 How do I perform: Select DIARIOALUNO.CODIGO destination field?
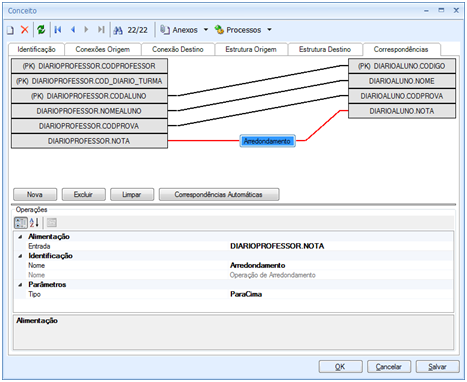coord(402,66)
